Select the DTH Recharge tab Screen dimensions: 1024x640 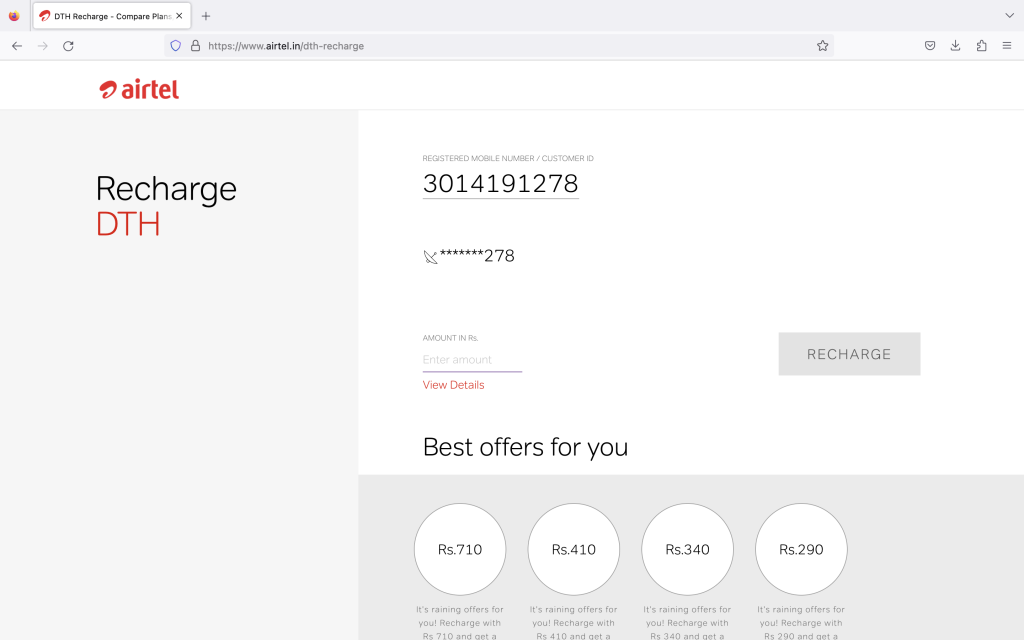(x=112, y=16)
